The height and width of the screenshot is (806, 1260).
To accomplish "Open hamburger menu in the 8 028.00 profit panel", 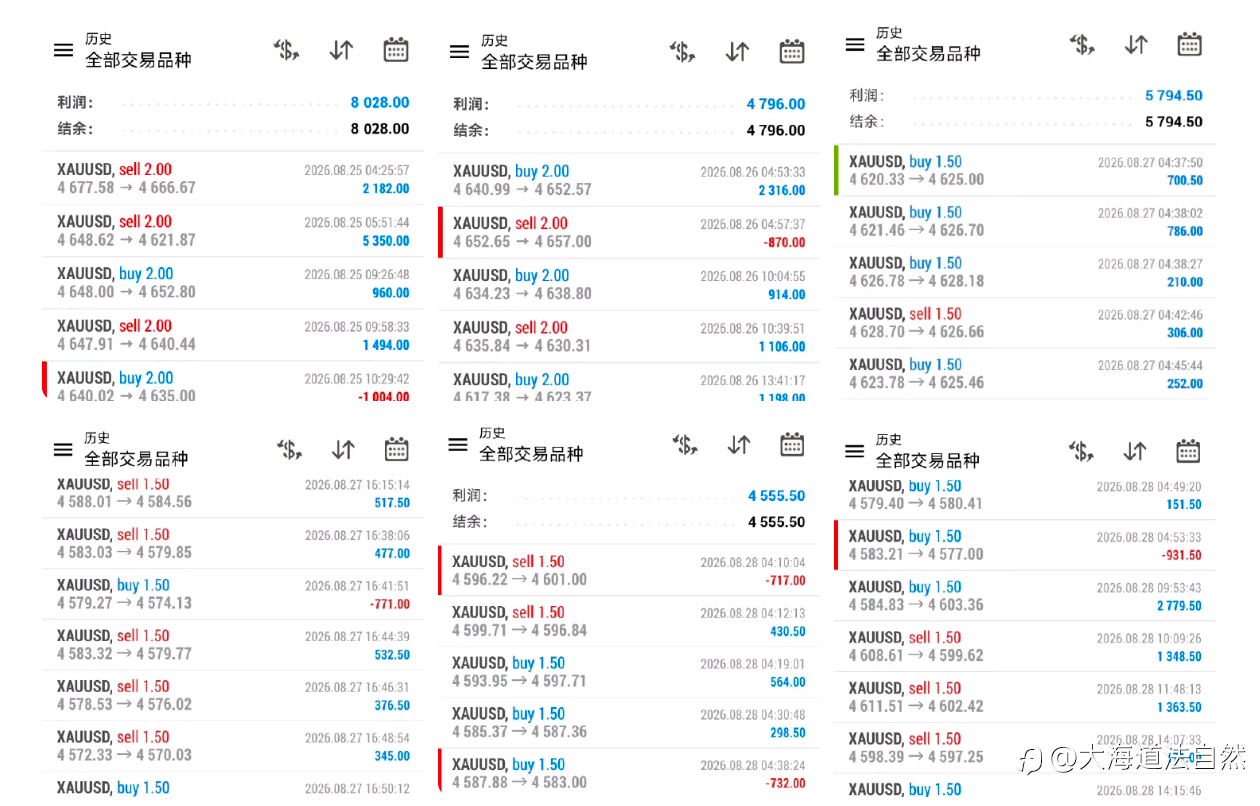I will [x=63, y=50].
